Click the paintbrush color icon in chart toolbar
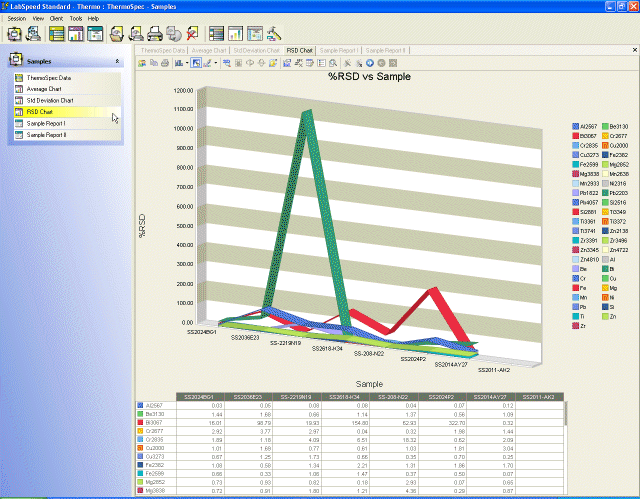 [207, 63]
